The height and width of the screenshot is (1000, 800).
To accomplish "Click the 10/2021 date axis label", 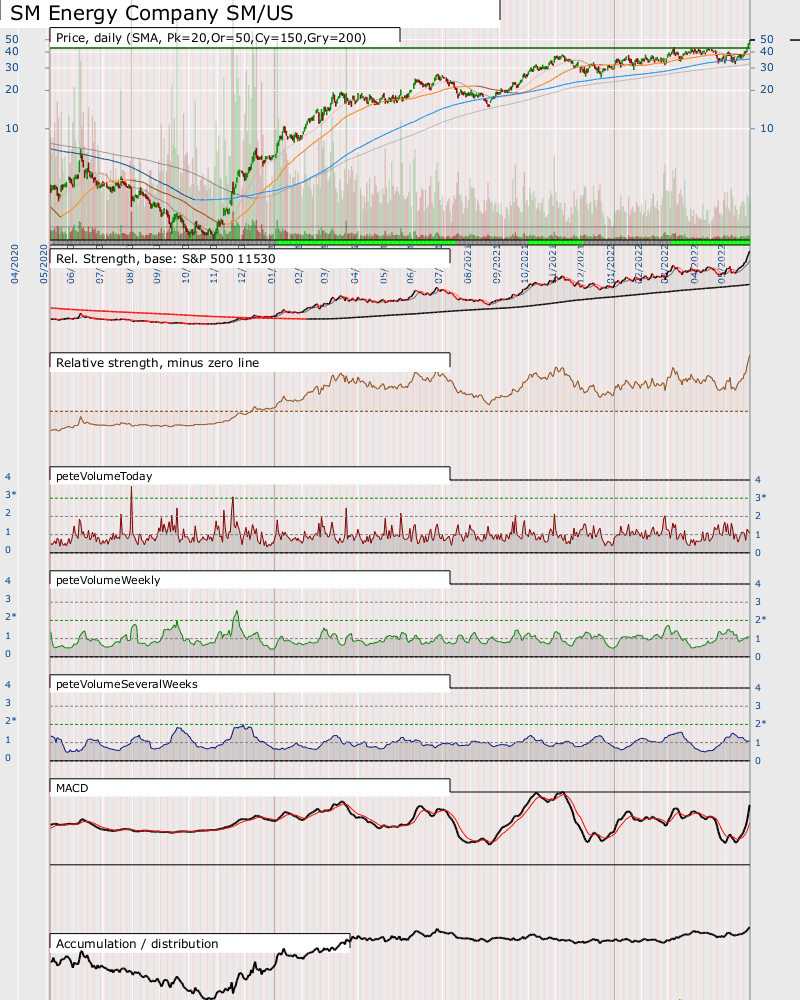I will (524, 264).
